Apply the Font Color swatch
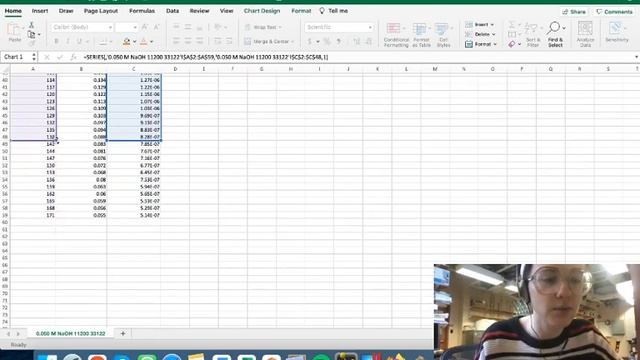This screenshot has width=640, height=360. (x=144, y=41)
